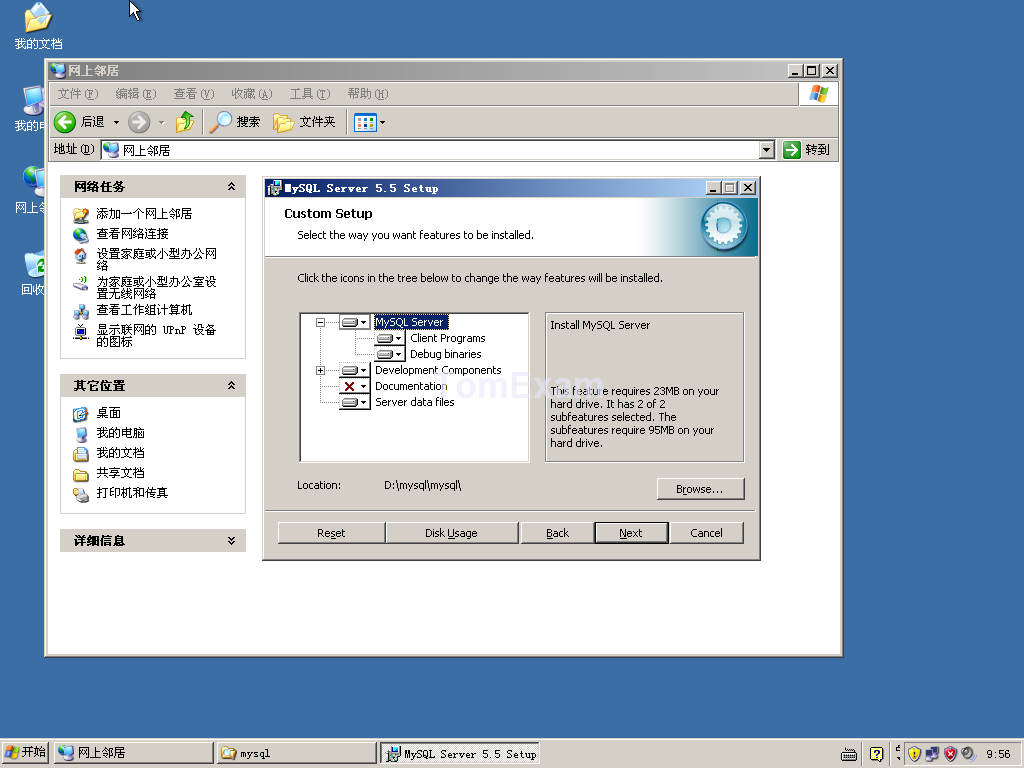Click the 我的文档 desktop icon

pos(38,27)
